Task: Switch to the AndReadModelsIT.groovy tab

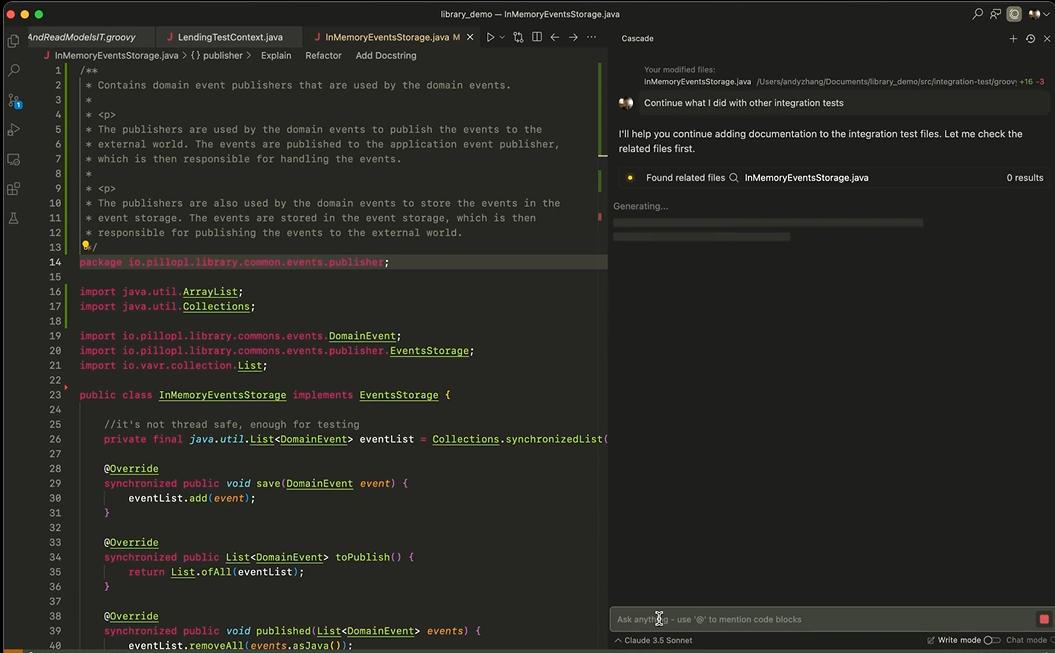Action: click(x=81, y=37)
